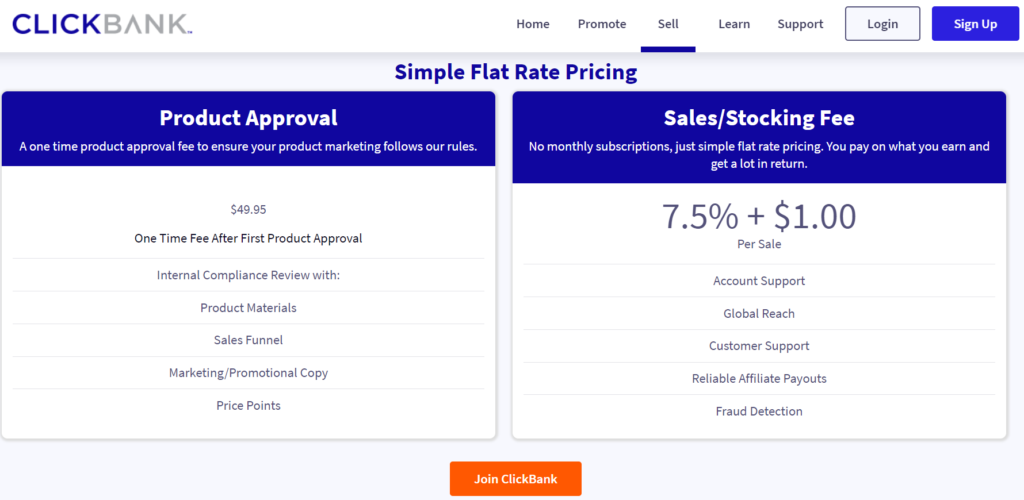Click the orange Join ClickBank button
This screenshot has height=500, width=1024.
(515, 479)
